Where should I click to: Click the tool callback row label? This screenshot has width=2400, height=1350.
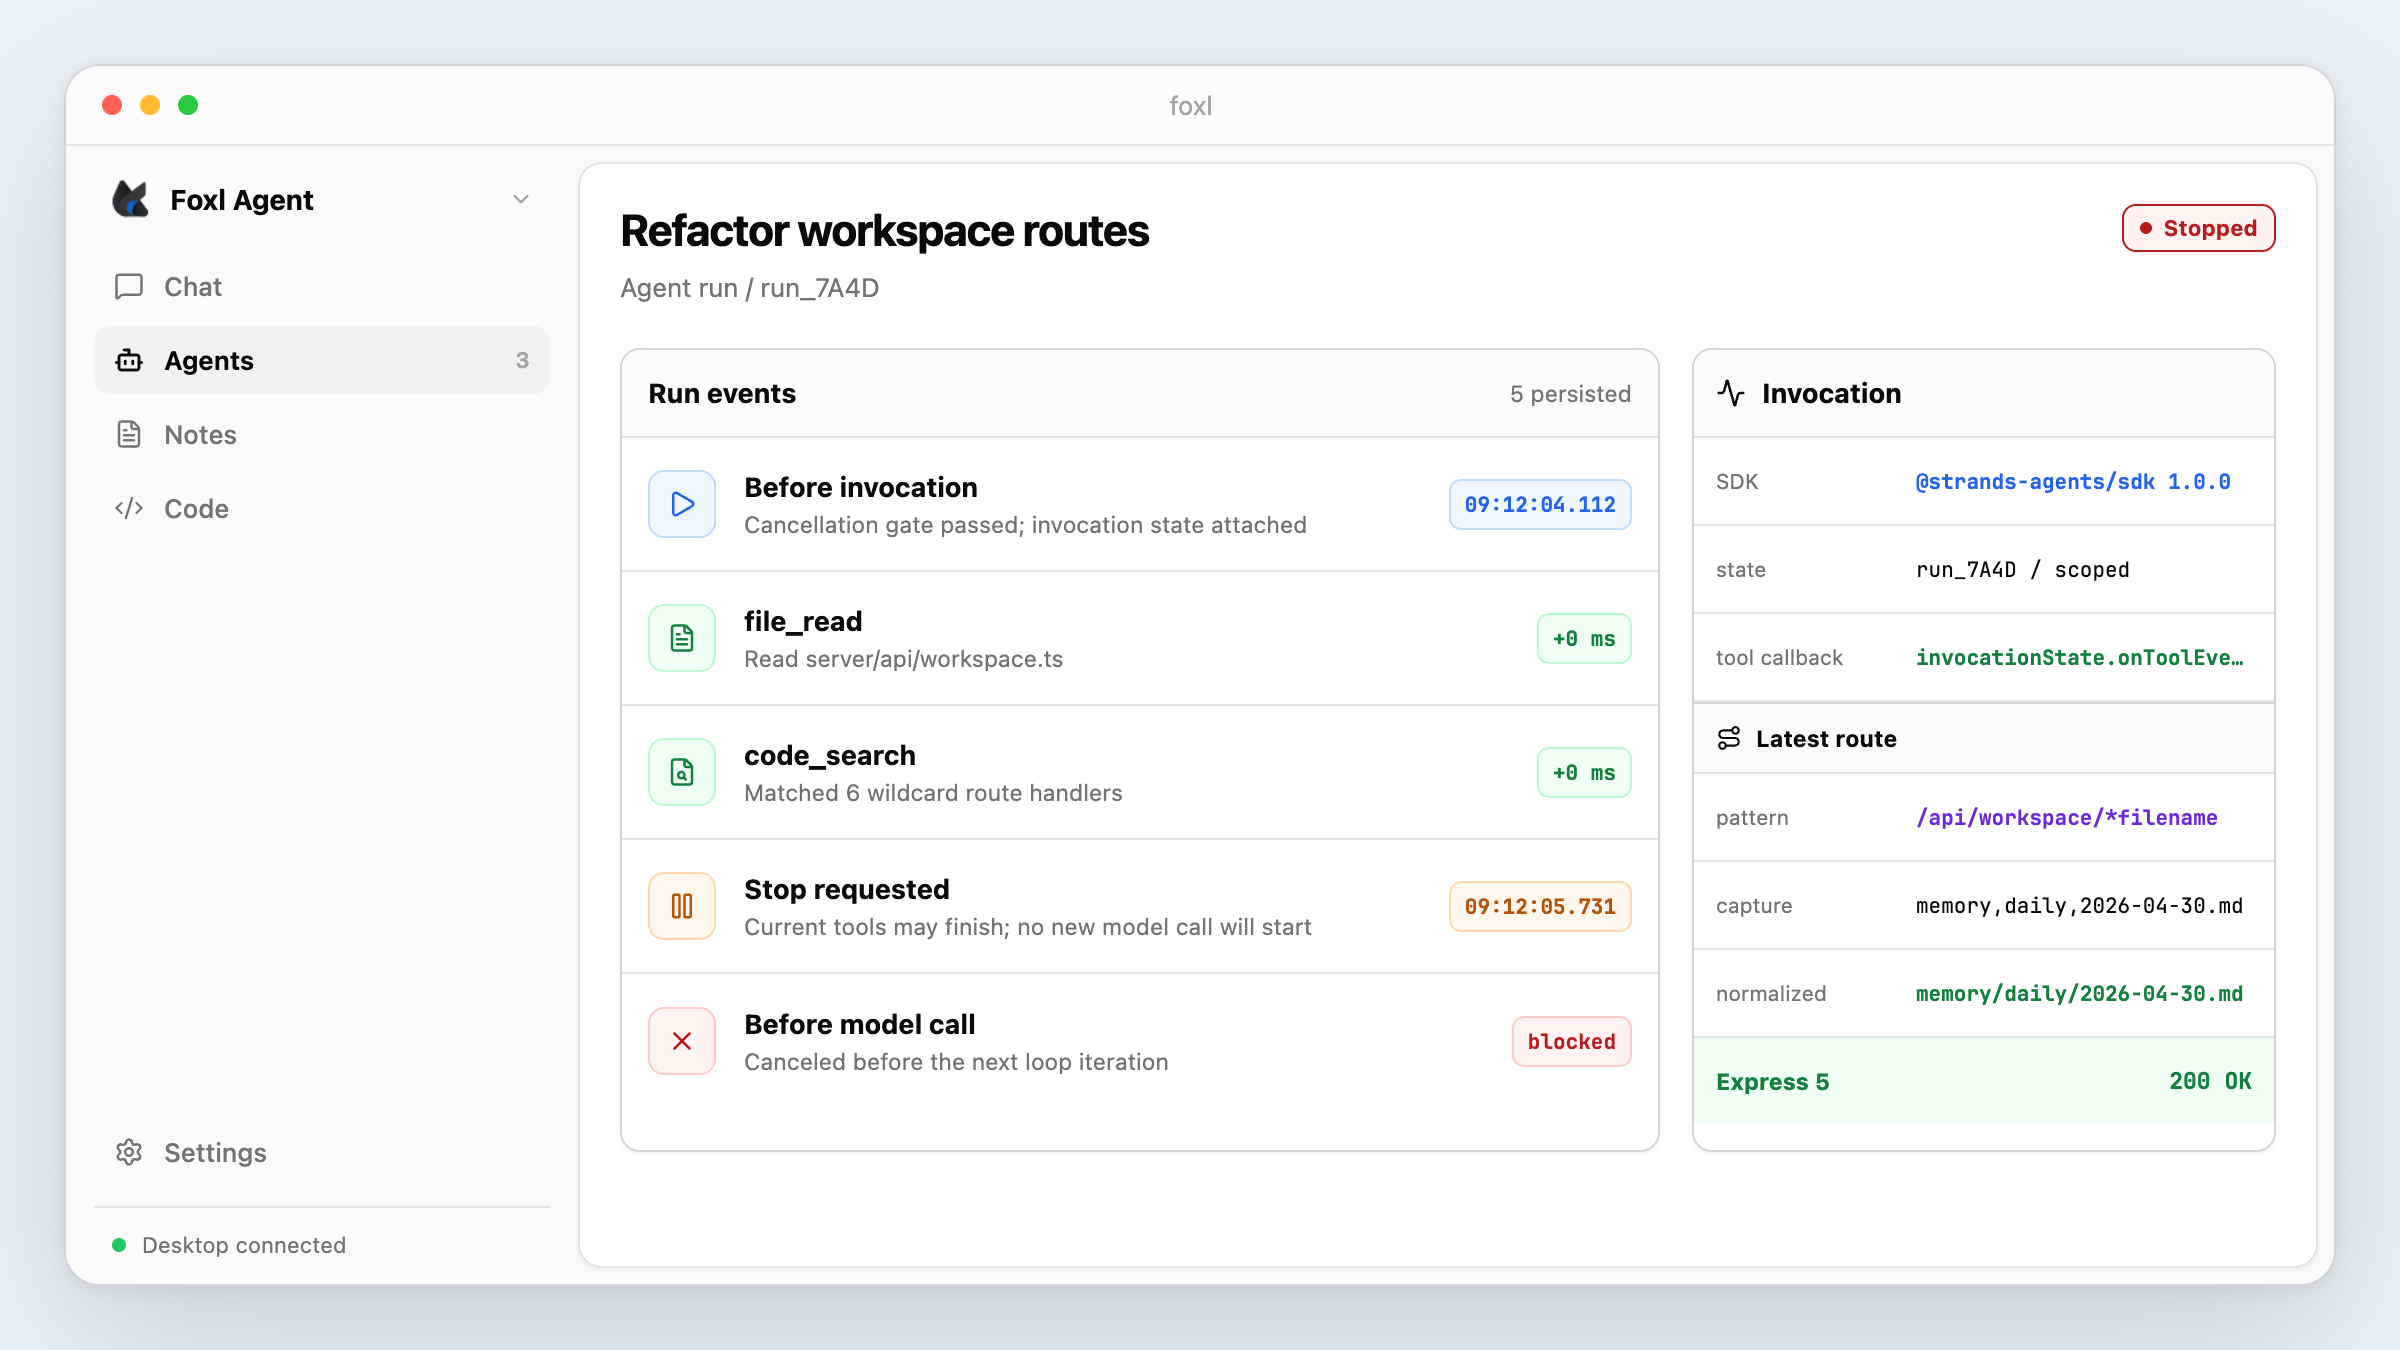coord(1779,657)
